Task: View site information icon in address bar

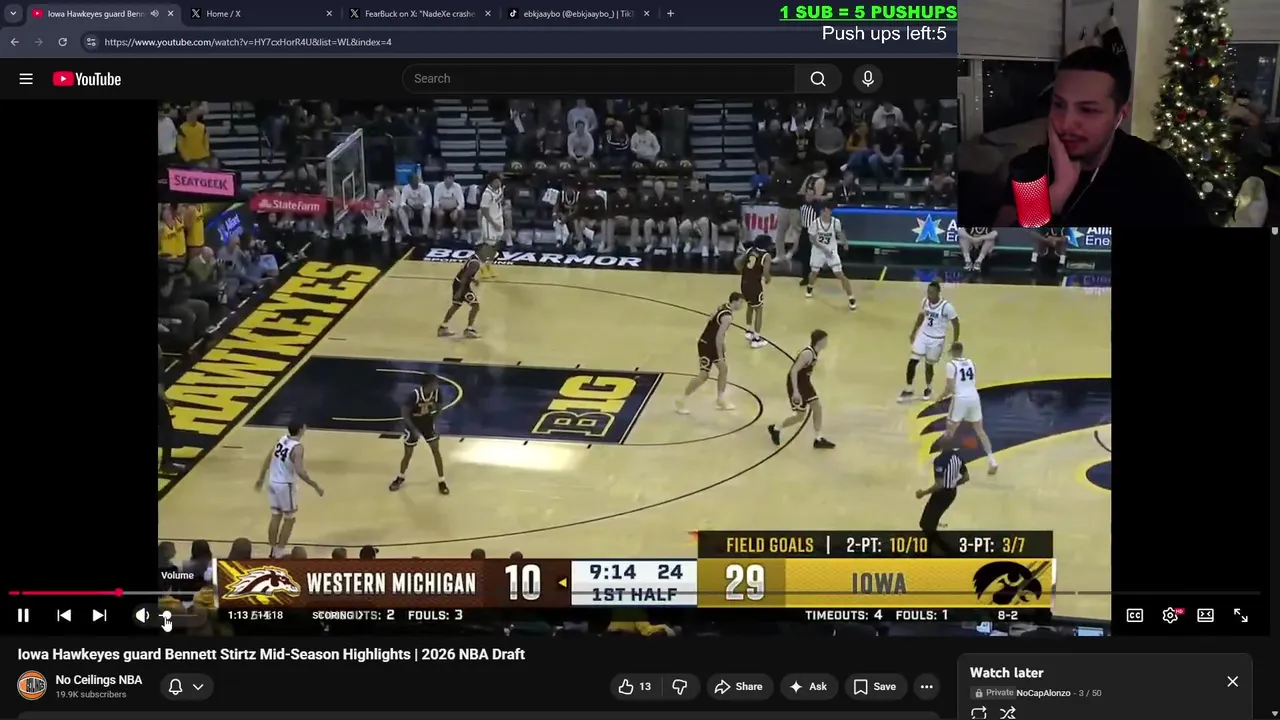Action: pos(91,42)
